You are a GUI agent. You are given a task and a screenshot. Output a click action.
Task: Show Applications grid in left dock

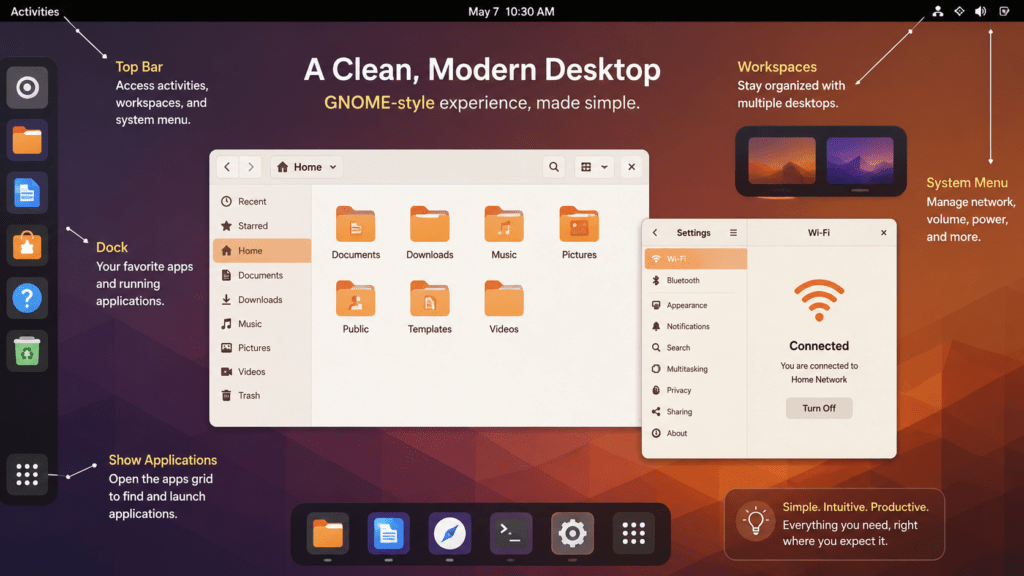(x=27, y=474)
